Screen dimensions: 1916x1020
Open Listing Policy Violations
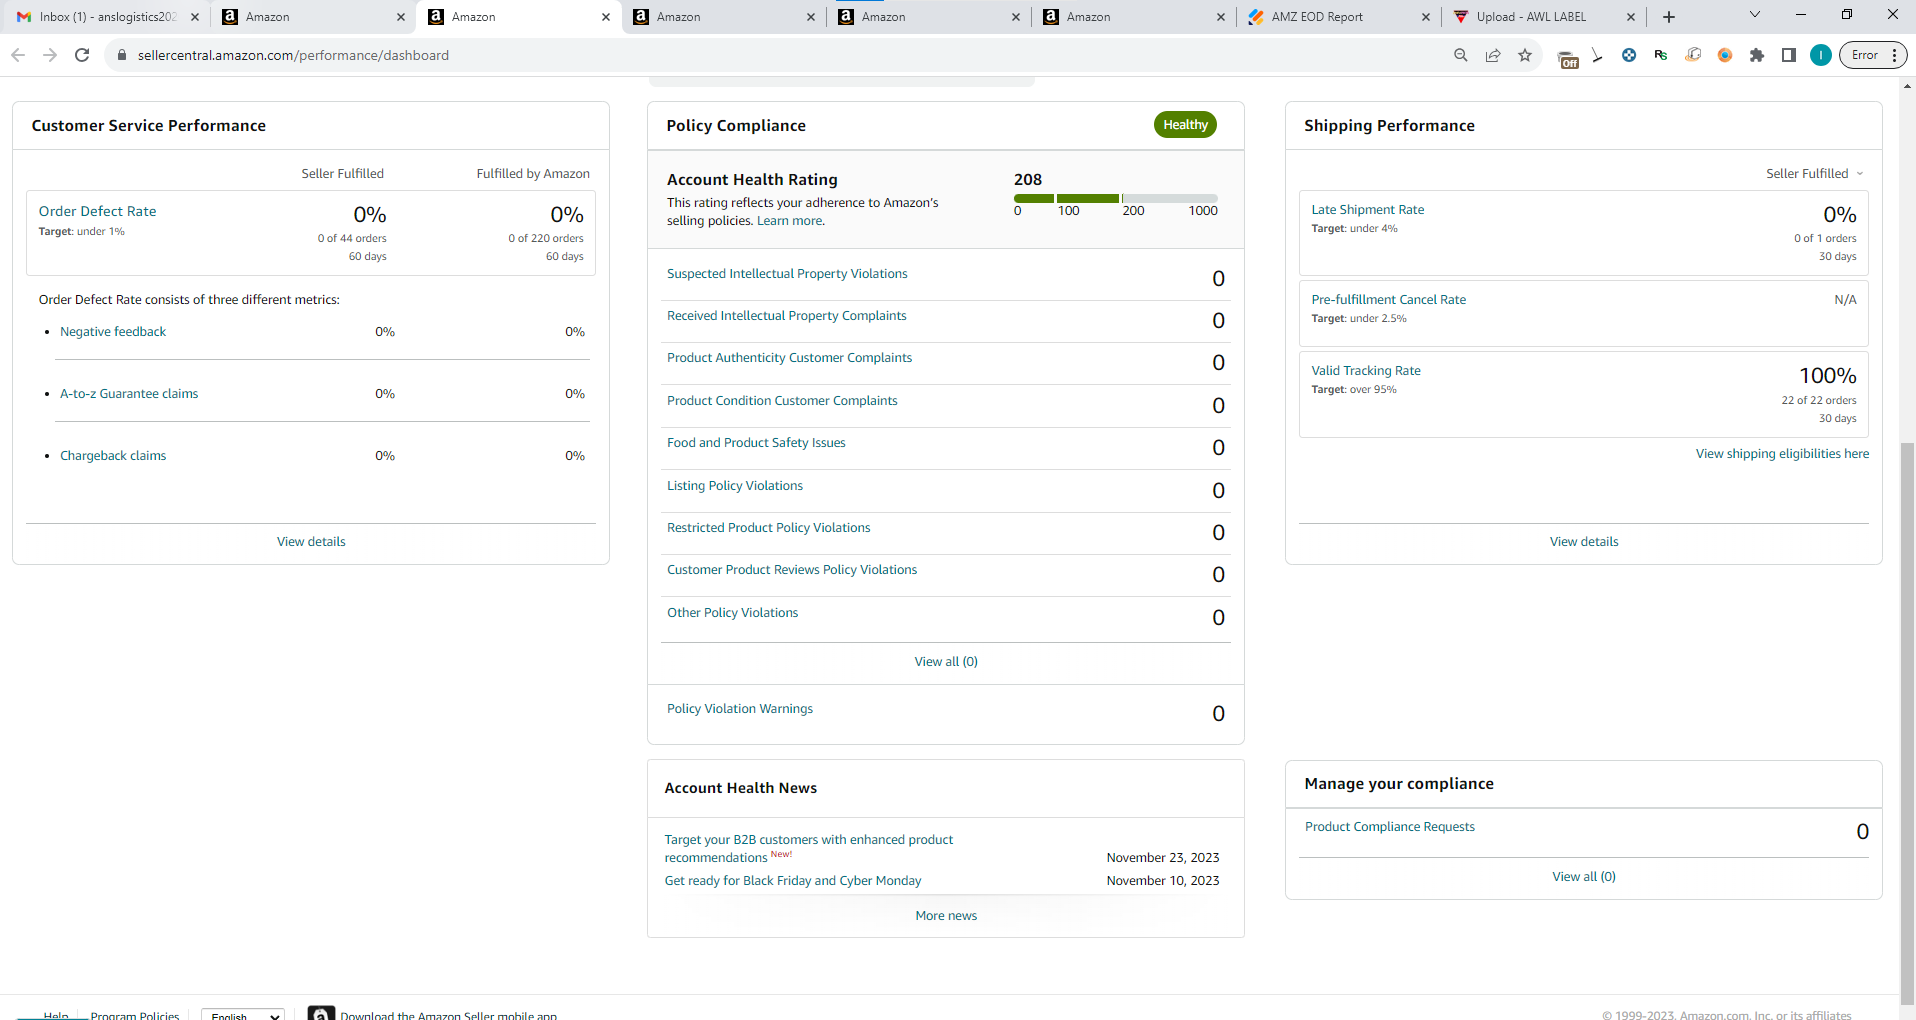(735, 485)
